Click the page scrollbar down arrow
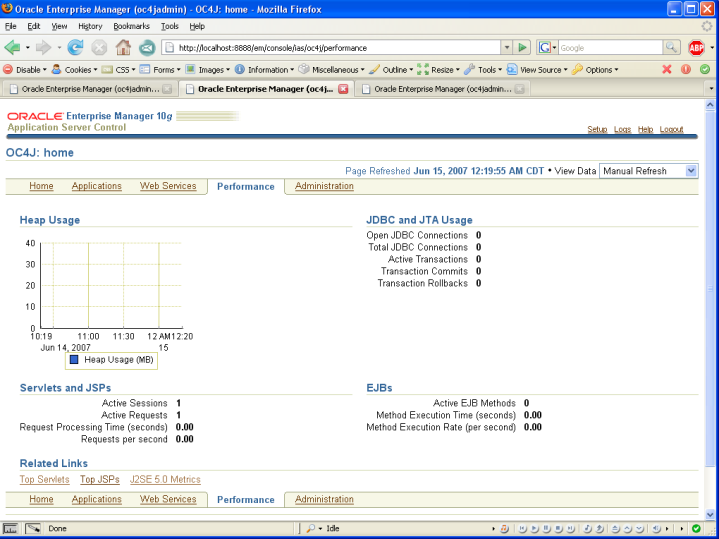 tap(710, 515)
